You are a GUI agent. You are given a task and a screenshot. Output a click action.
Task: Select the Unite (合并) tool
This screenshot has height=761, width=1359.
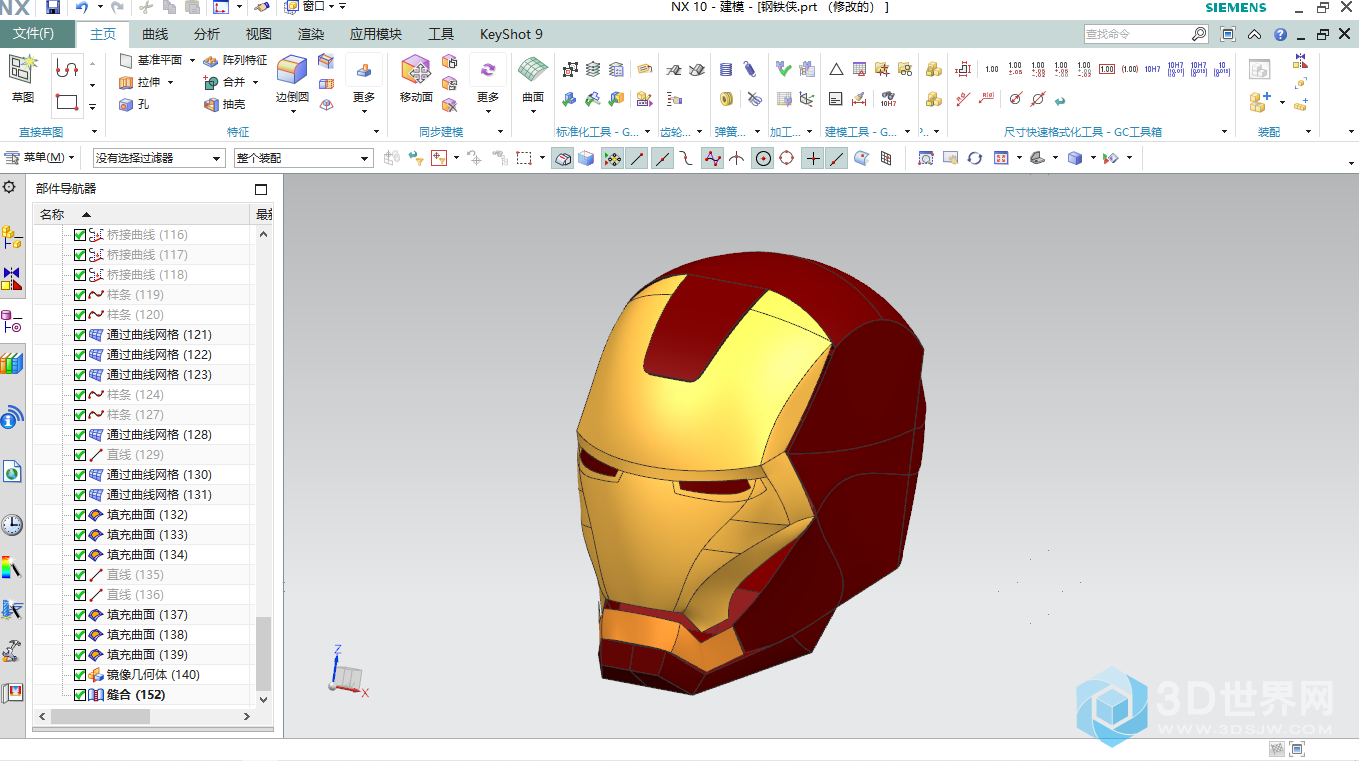tap(225, 82)
